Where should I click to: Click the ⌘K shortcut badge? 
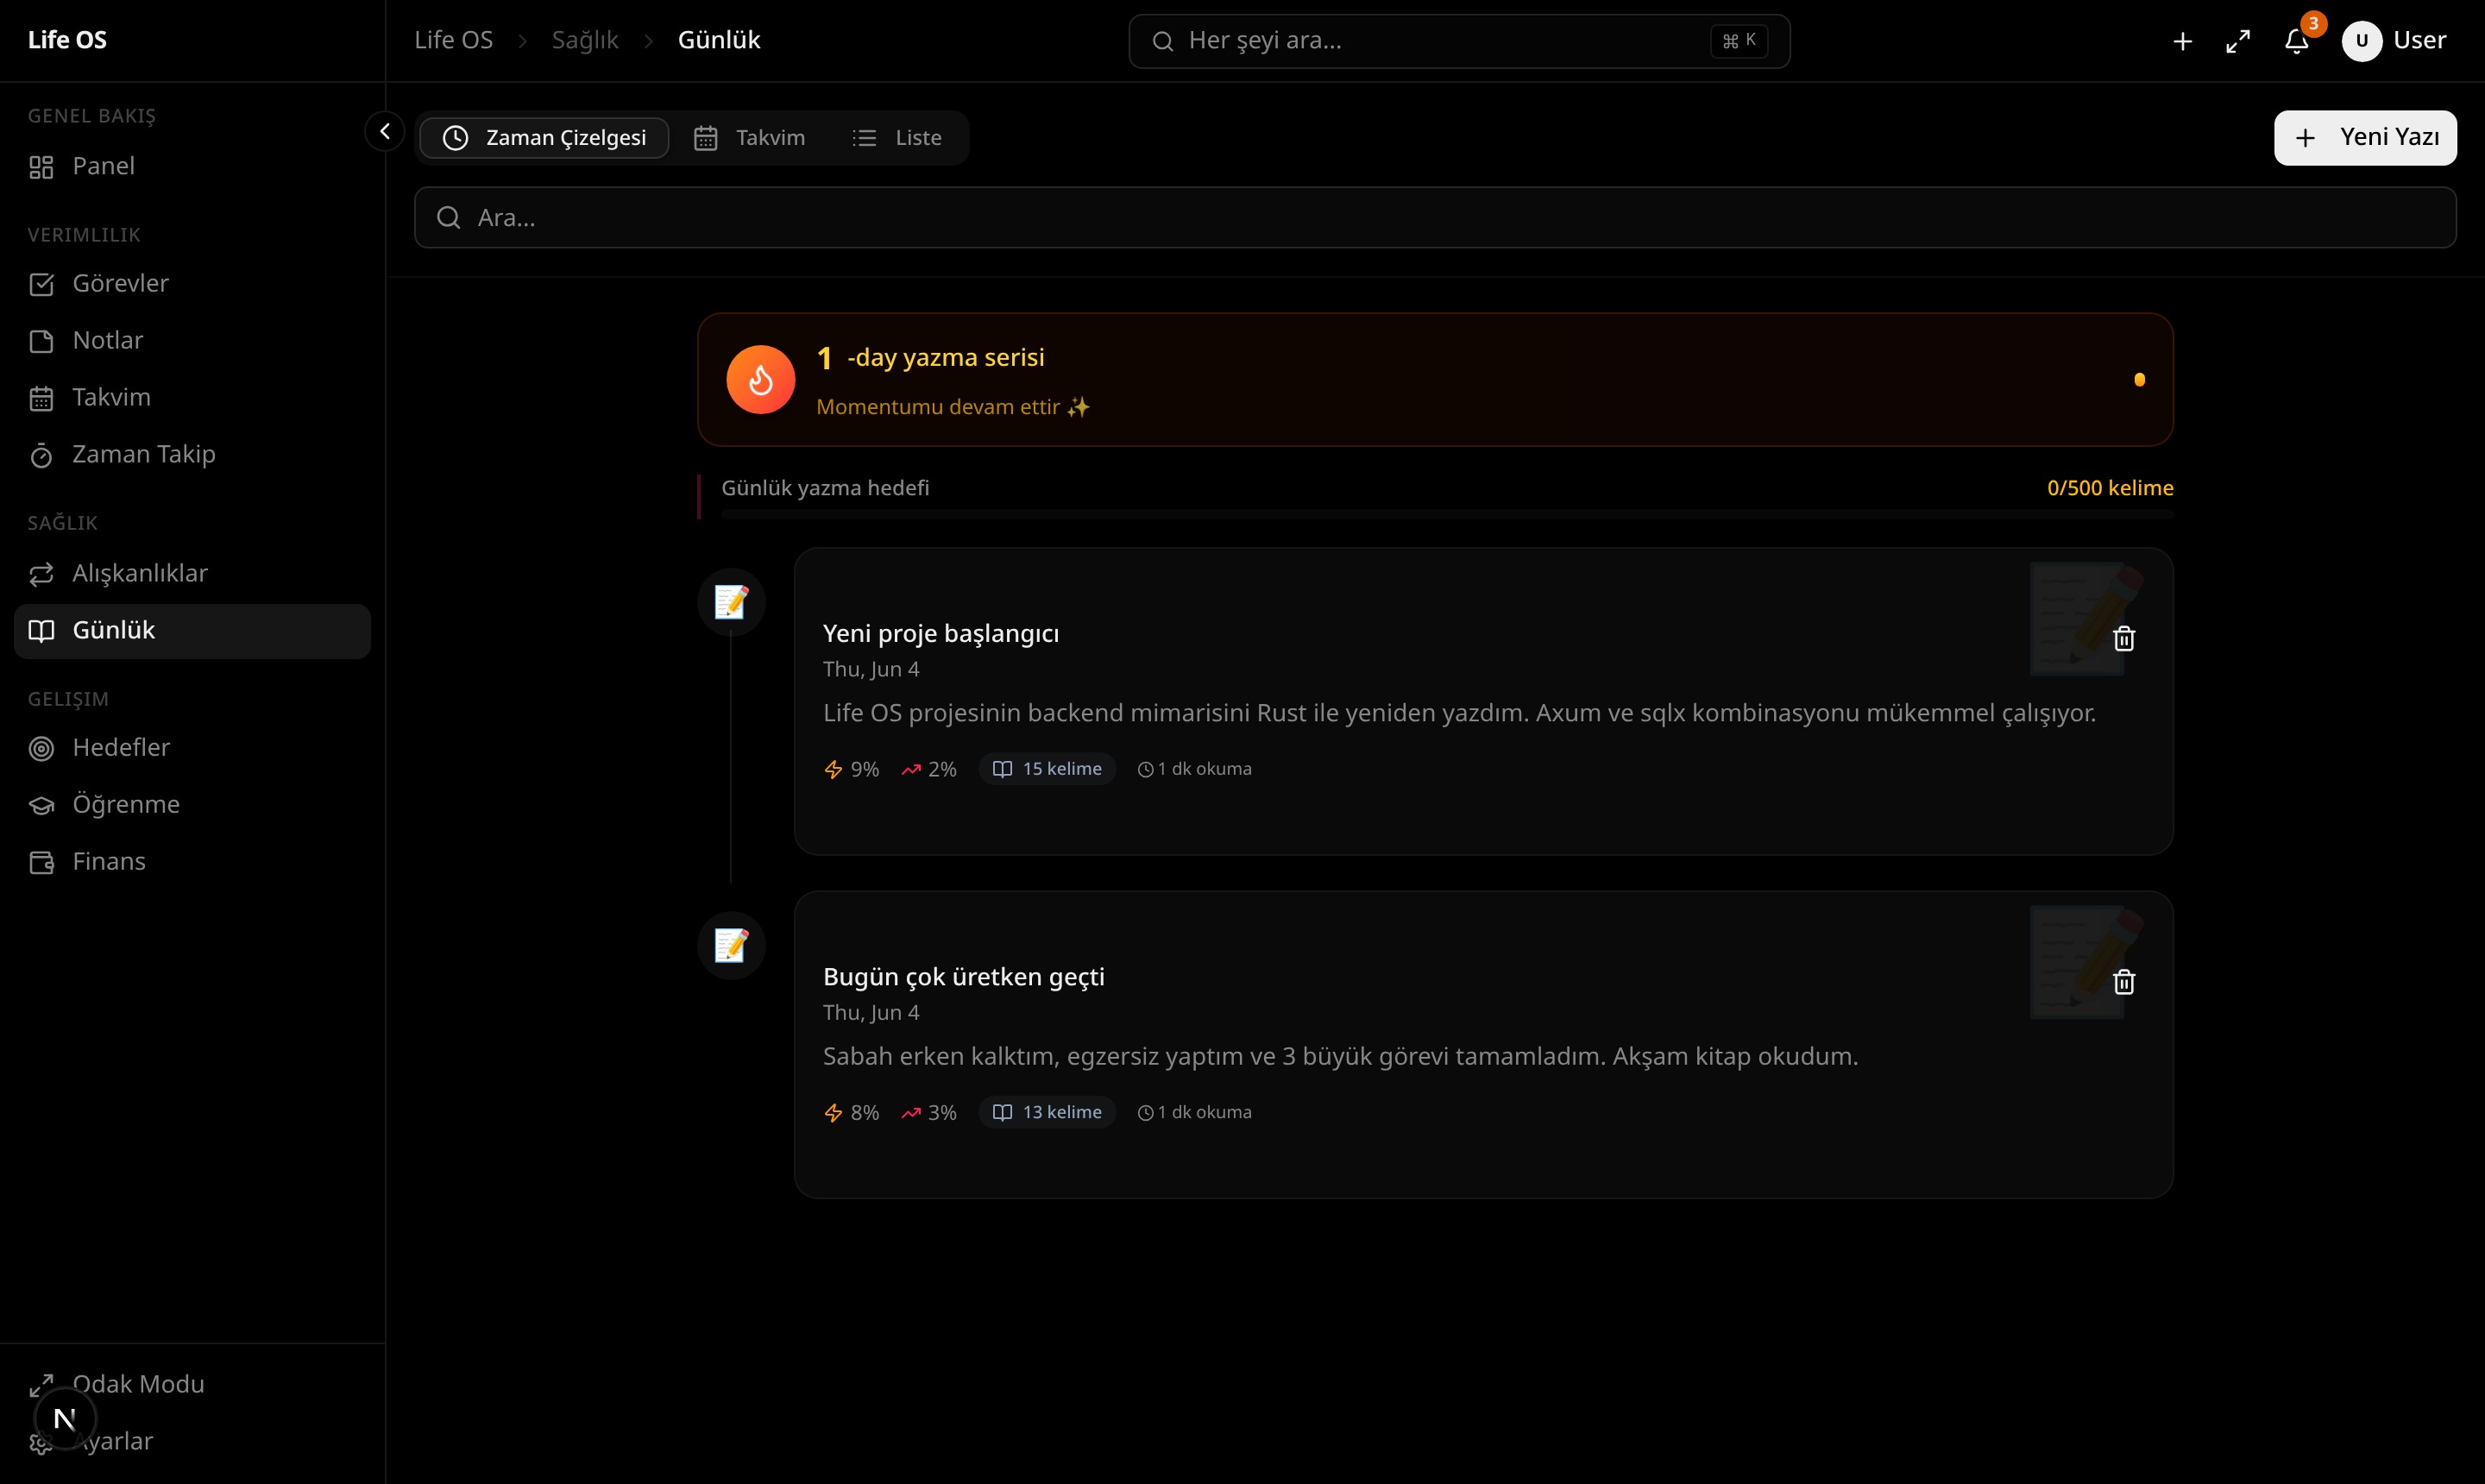pyautogui.click(x=1739, y=41)
